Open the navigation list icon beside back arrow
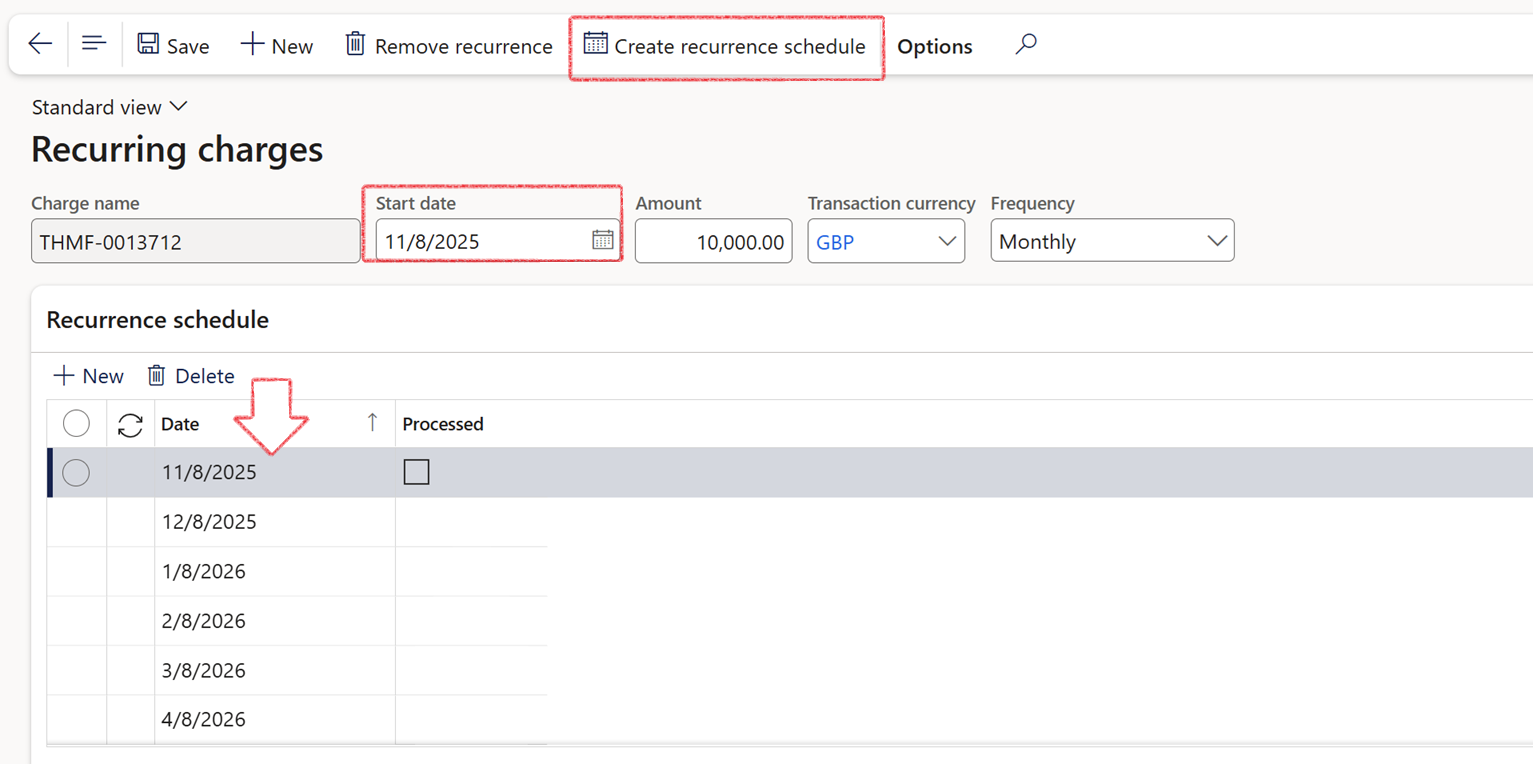Viewport: 1533px width, 764px height. [93, 43]
